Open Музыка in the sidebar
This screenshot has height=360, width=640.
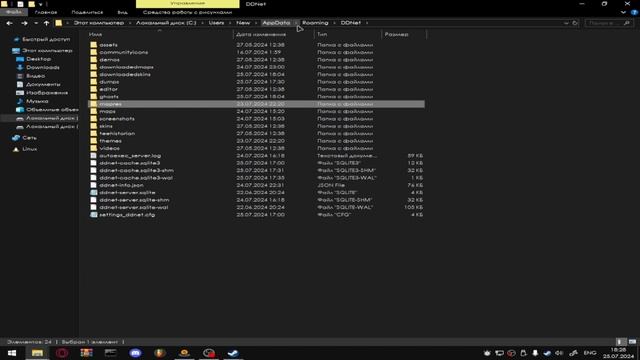tap(37, 101)
